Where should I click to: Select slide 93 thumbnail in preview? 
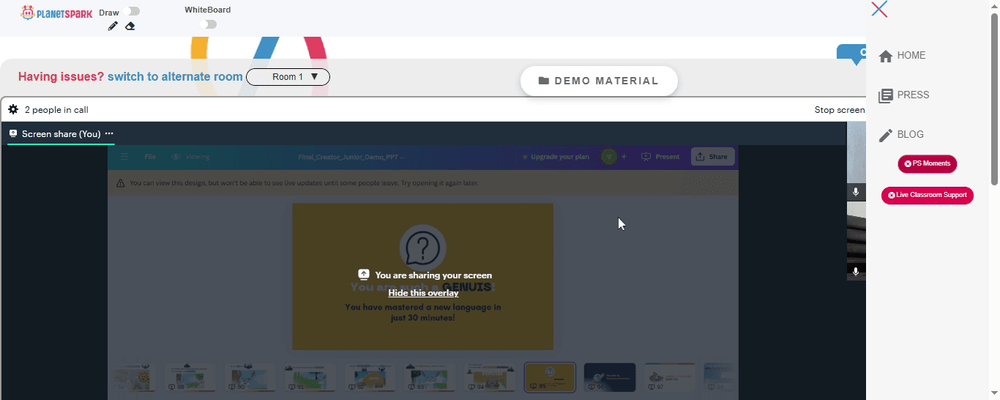pos(430,378)
